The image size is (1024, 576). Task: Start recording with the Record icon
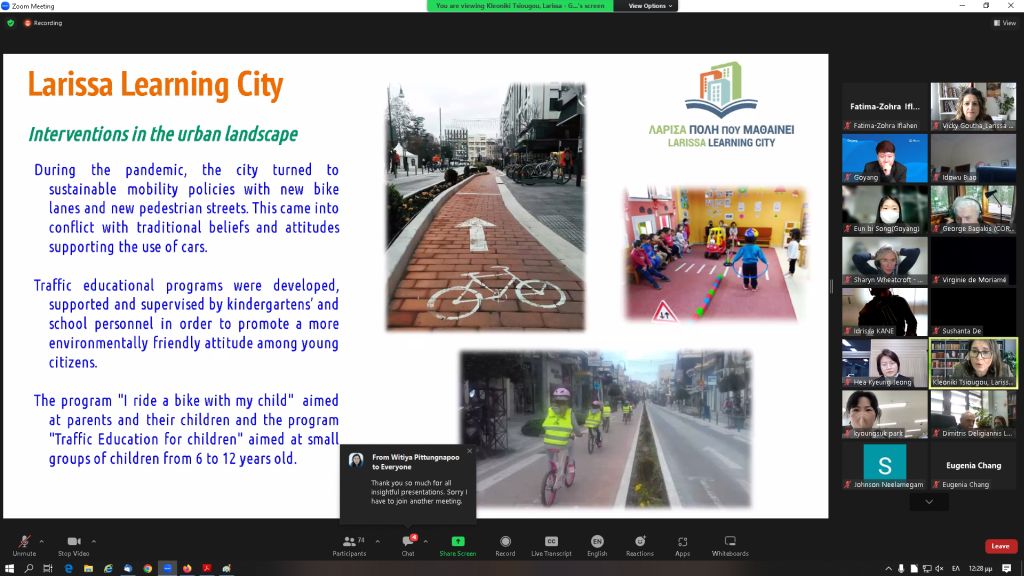coord(505,542)
